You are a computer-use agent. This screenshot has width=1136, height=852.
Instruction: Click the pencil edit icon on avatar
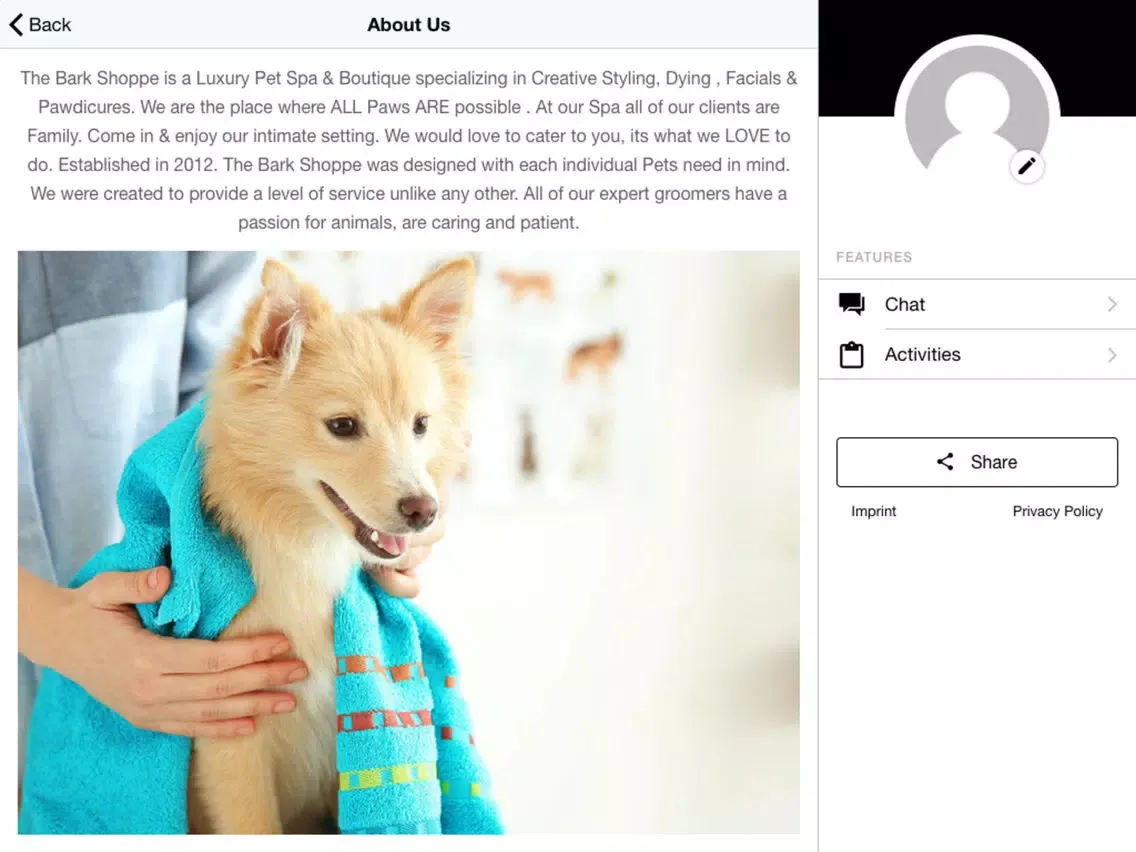pyautogui.click(x=1027, y=166)
